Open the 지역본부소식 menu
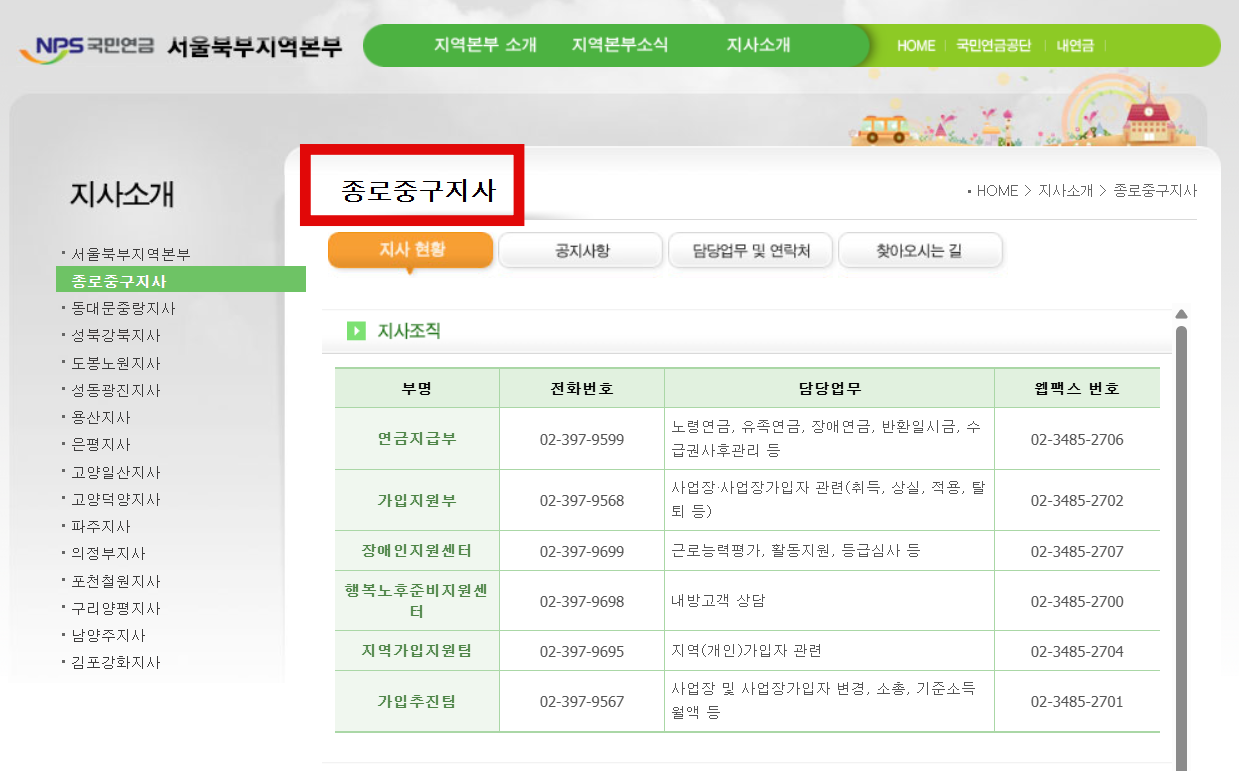 pos(620,45)
